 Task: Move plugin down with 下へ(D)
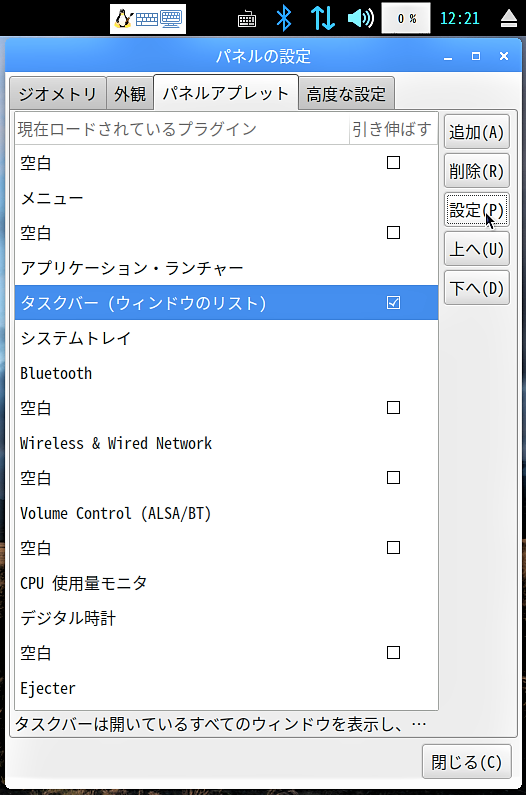pos(477,288)
